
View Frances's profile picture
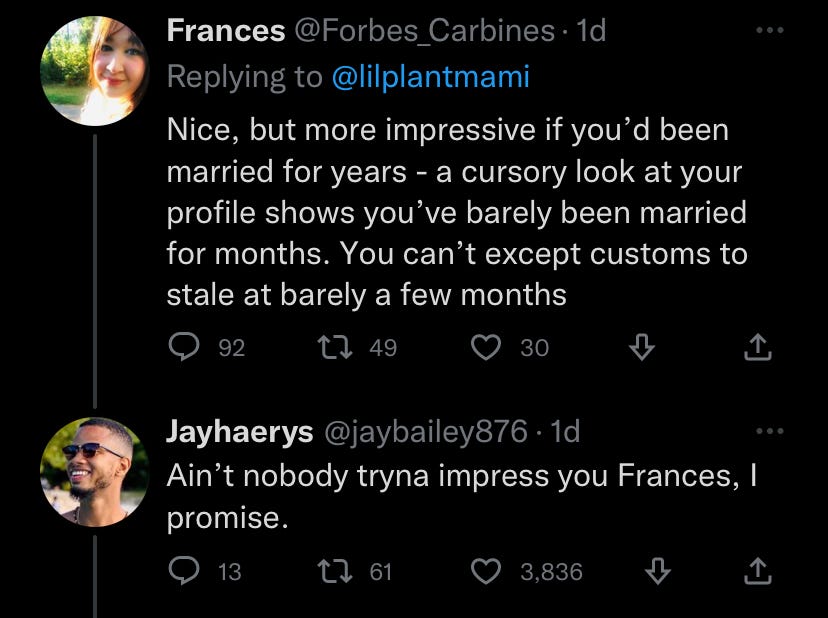coord(93,70)
